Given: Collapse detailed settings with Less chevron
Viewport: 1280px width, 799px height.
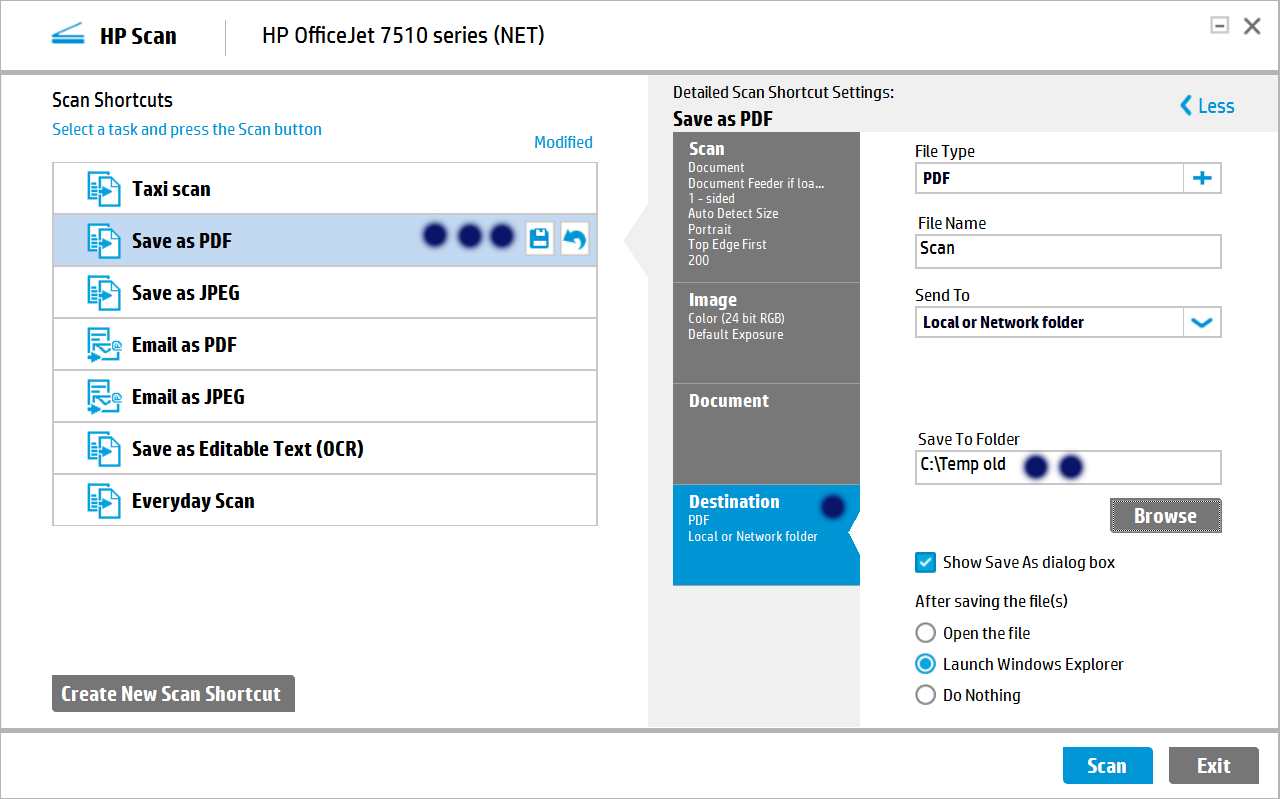Looking at the screenshot, I should coord(1186,106).
